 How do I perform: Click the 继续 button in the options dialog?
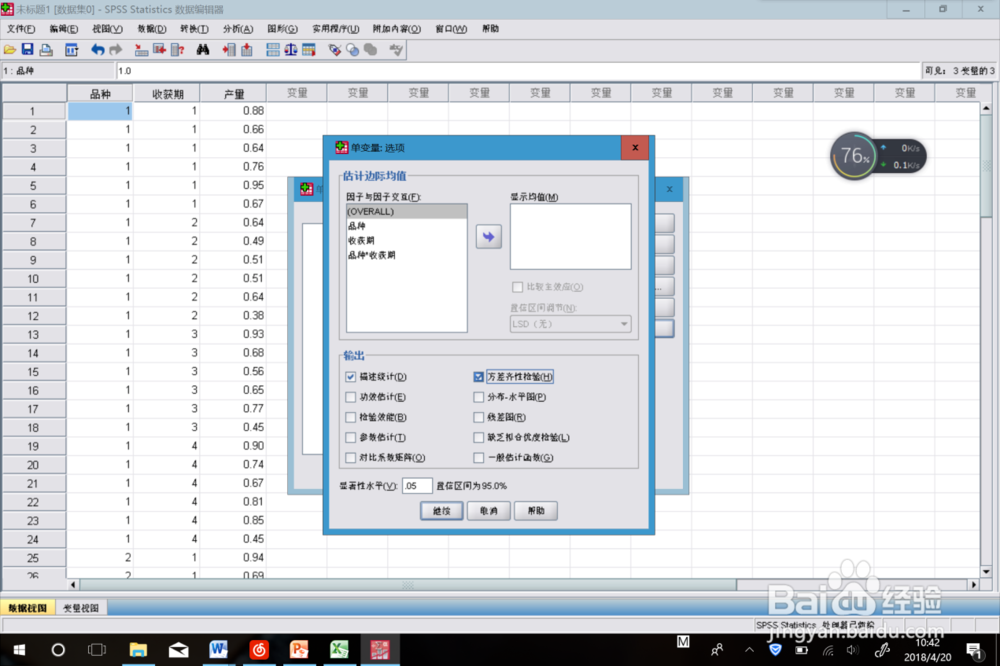441,510
